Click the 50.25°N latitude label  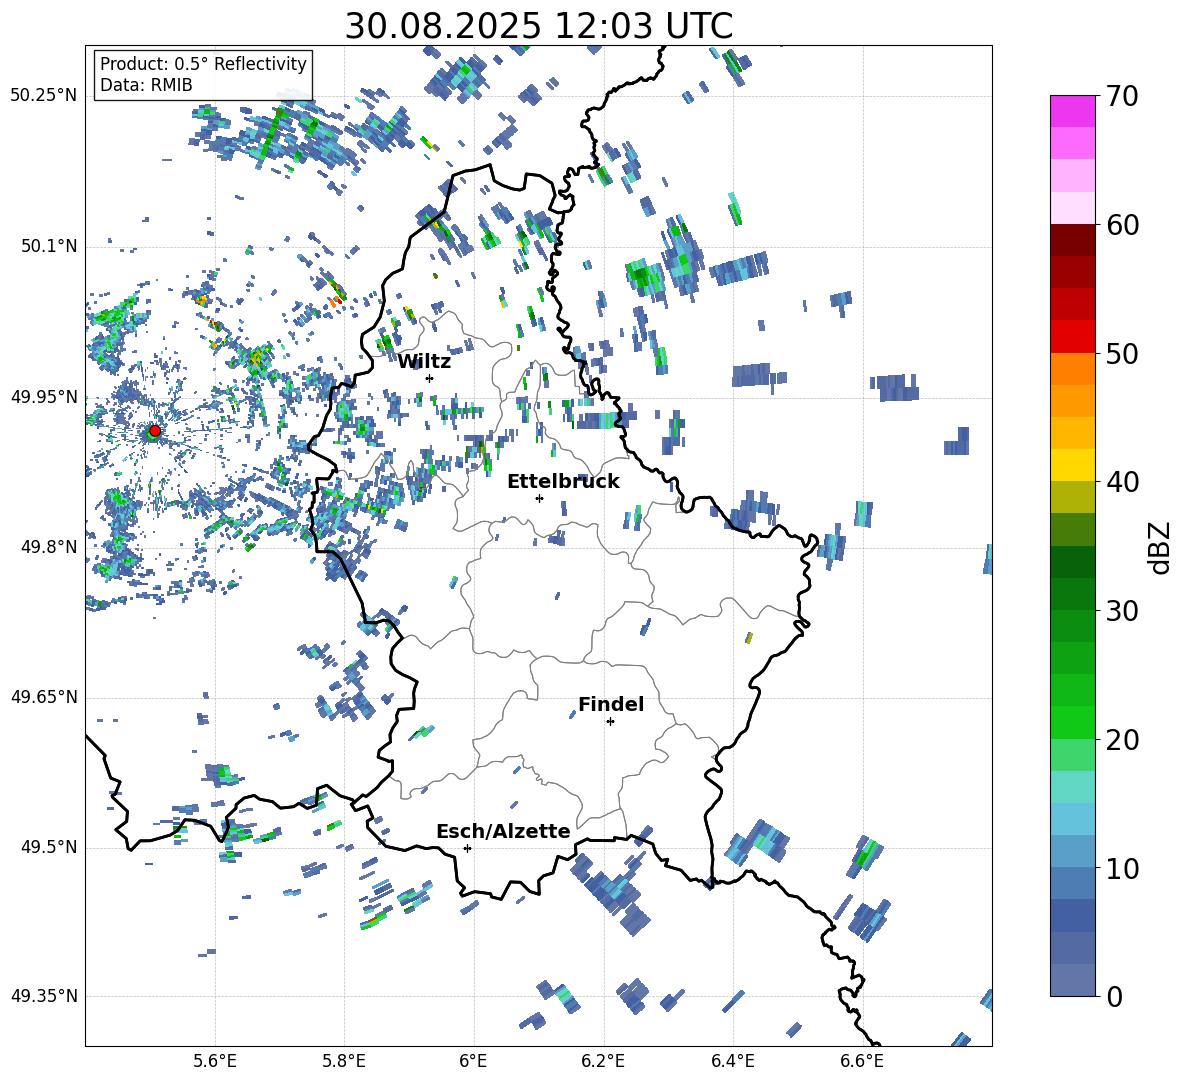(44, 96)
